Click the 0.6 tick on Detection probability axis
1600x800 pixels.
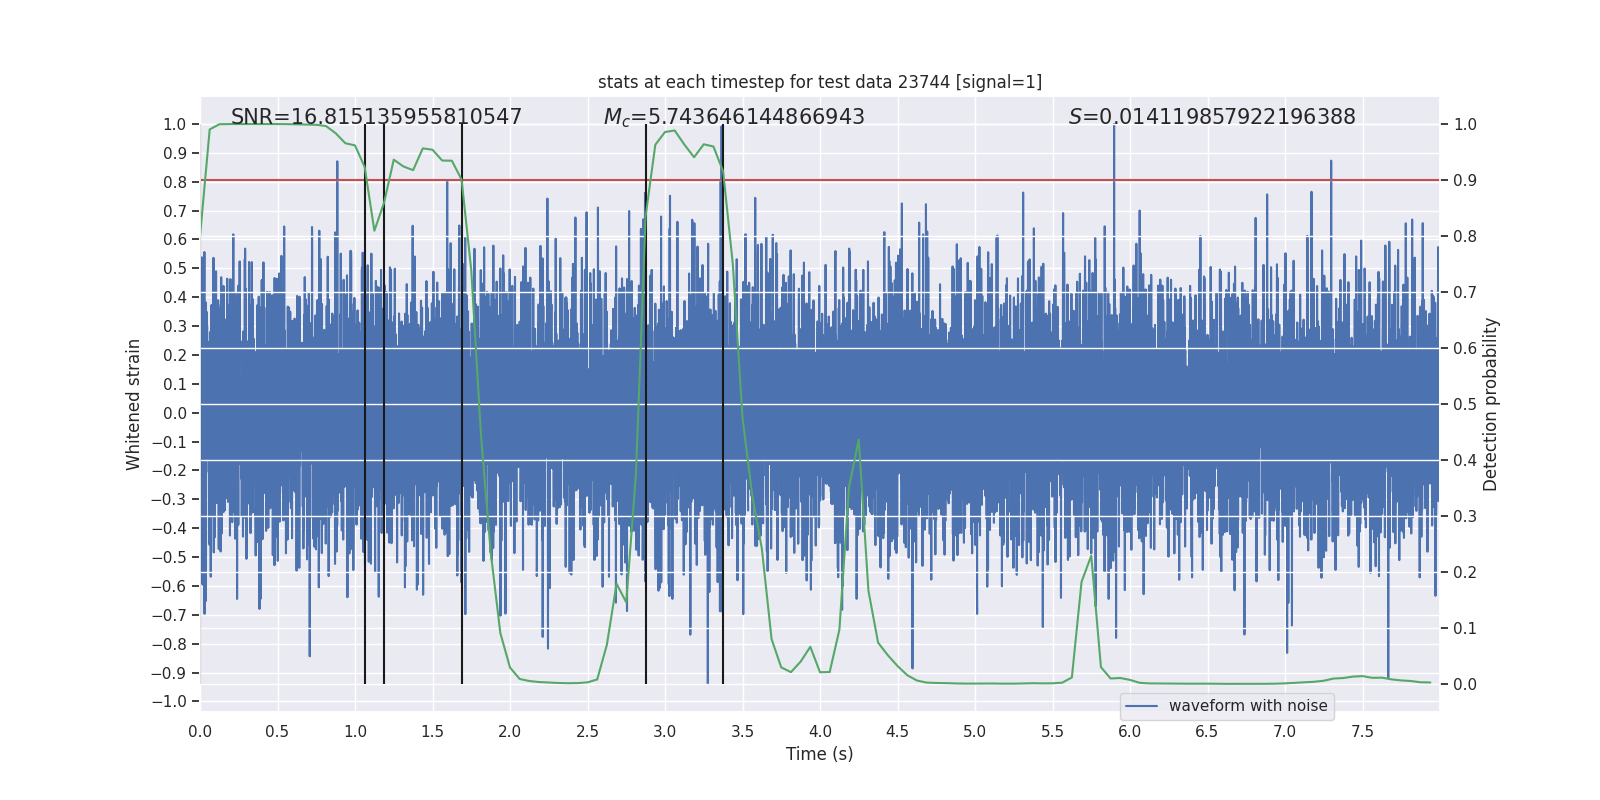1465,349
